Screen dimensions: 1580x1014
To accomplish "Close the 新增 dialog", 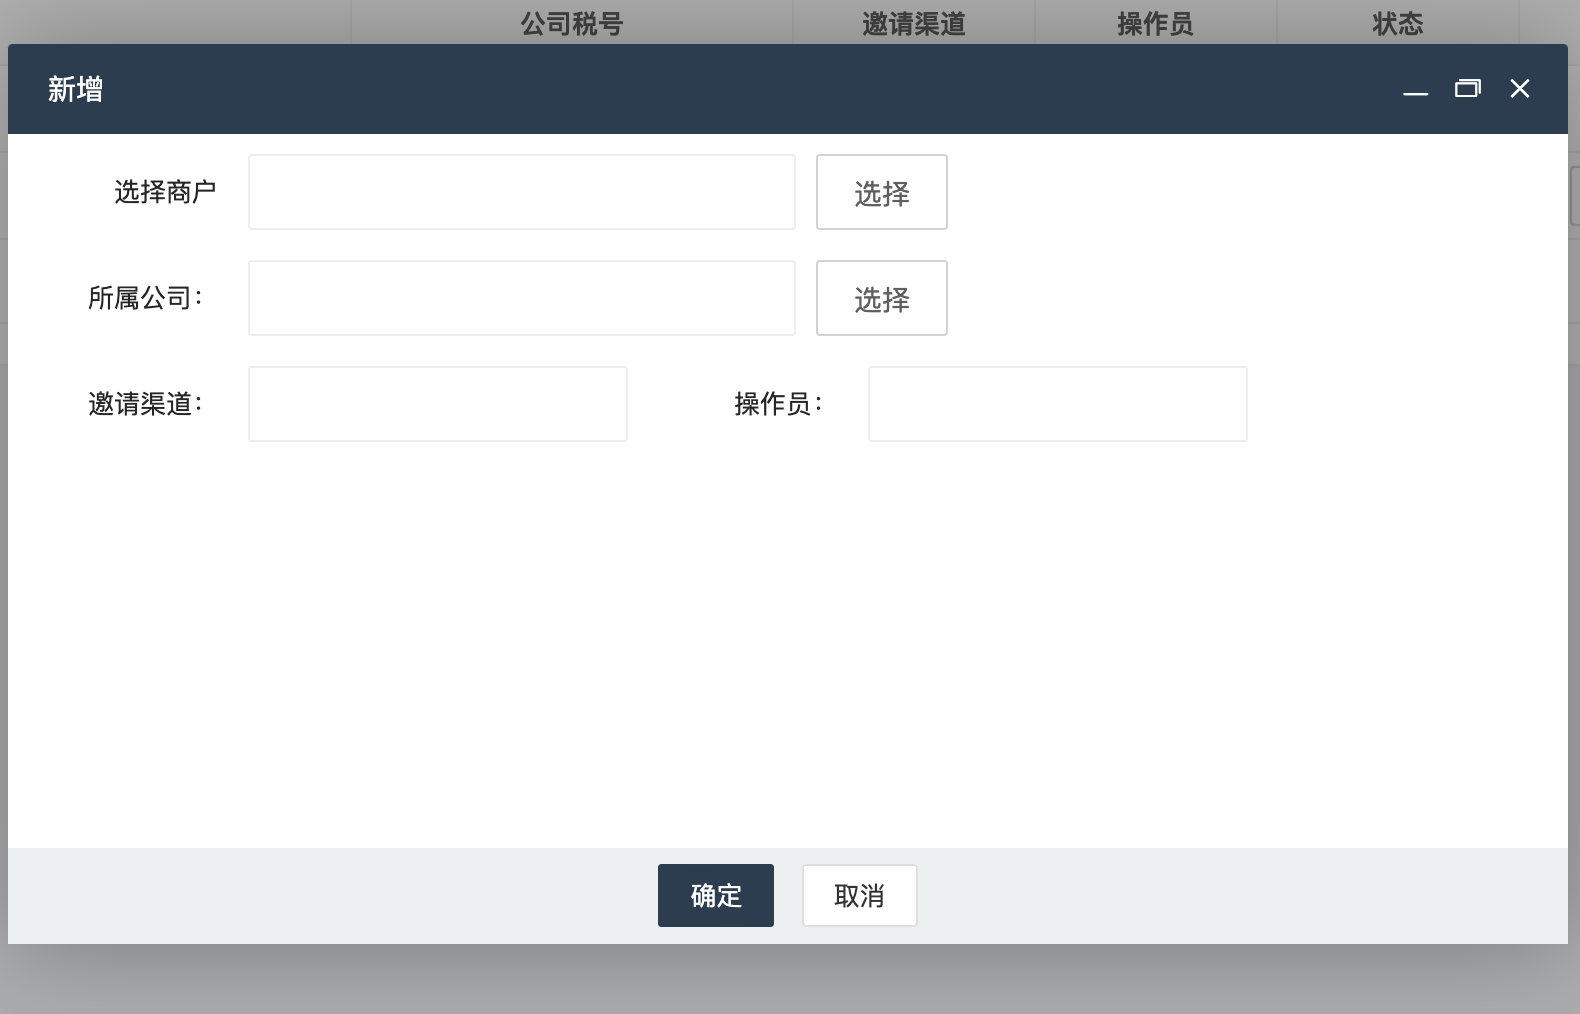I will [x=1520, y=89].
